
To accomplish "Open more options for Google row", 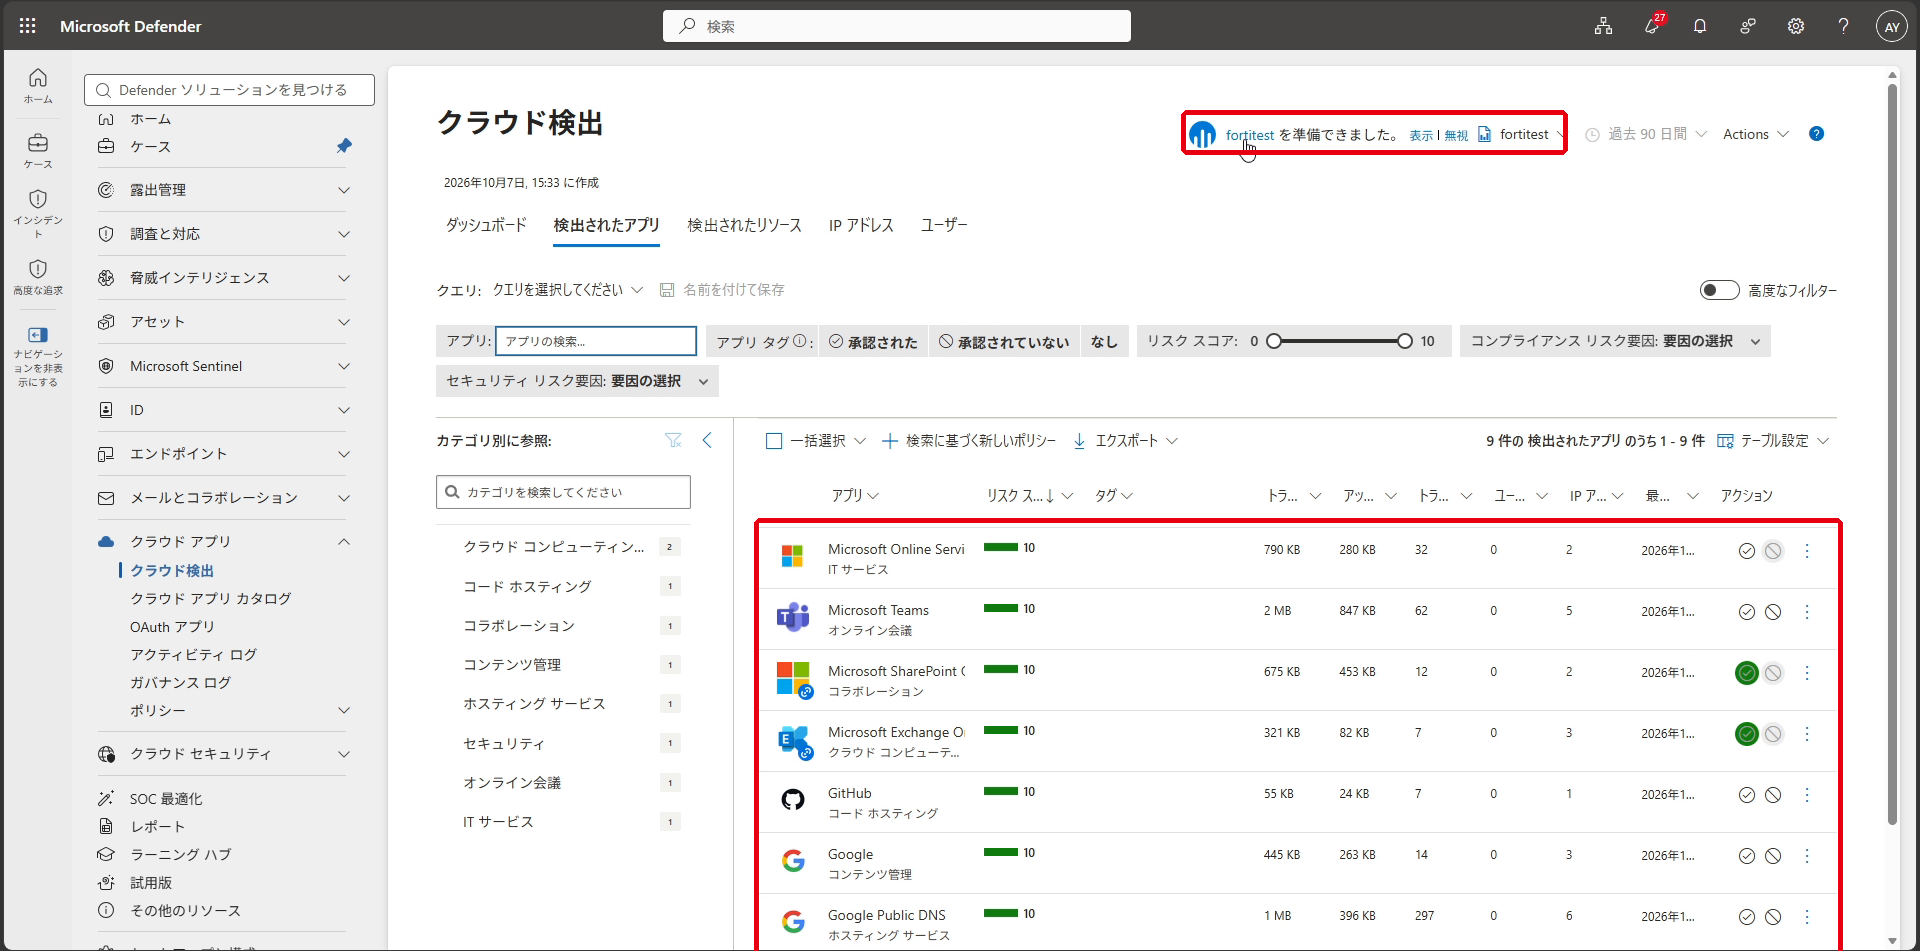I will [1807, 856].
